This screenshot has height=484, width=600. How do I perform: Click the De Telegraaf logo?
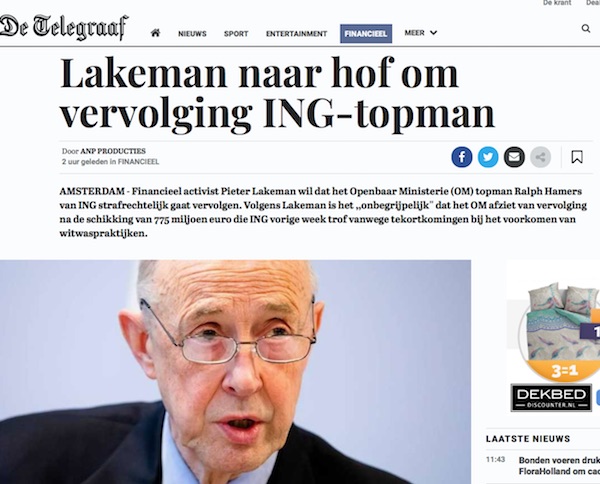pos(64,28)
